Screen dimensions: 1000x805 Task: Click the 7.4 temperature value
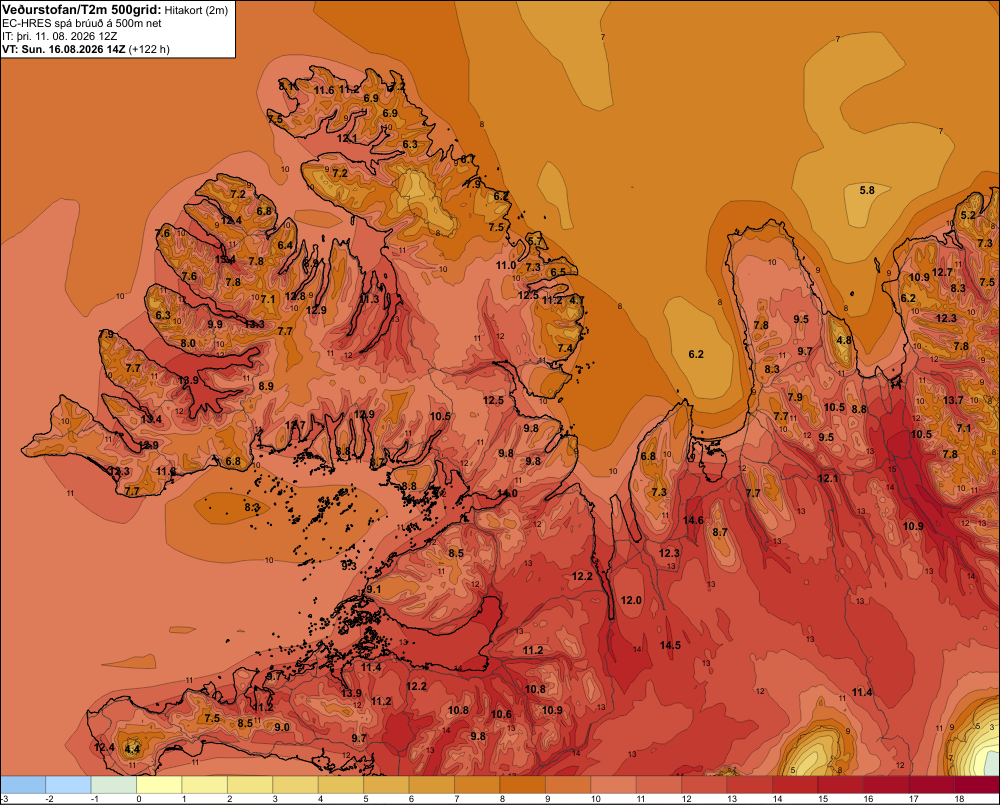[x=566, y=348]
